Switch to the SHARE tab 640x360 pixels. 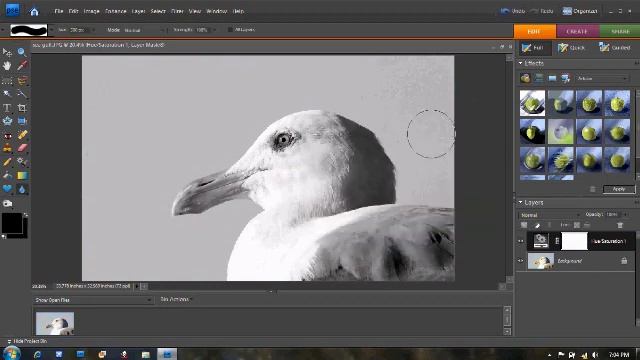[x=620, y=31]
